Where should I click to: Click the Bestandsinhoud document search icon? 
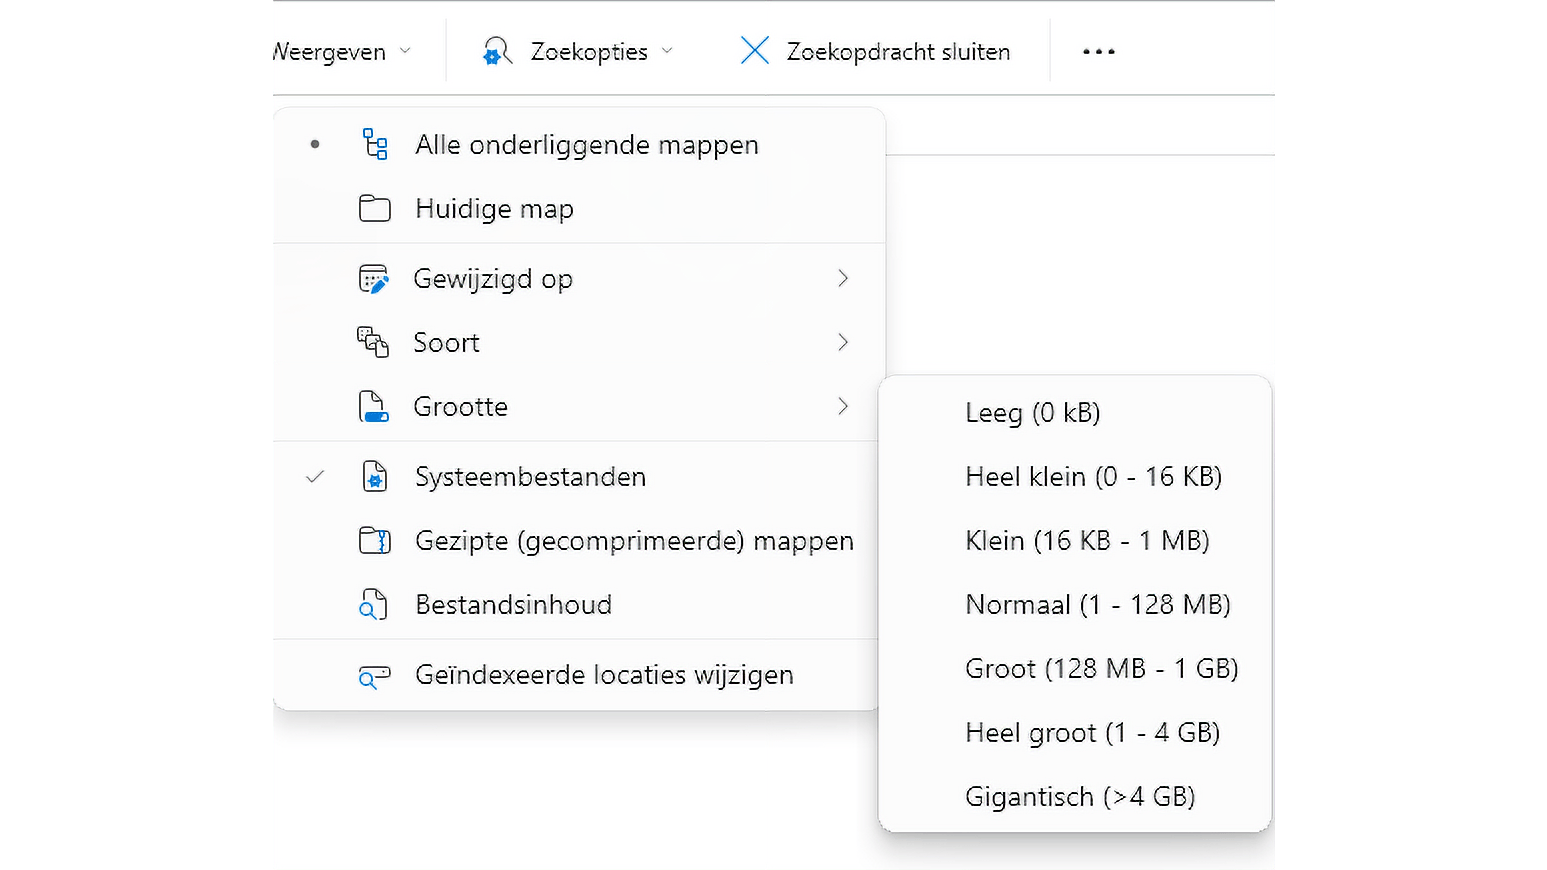pyautogui.click(x=373, y=605)
